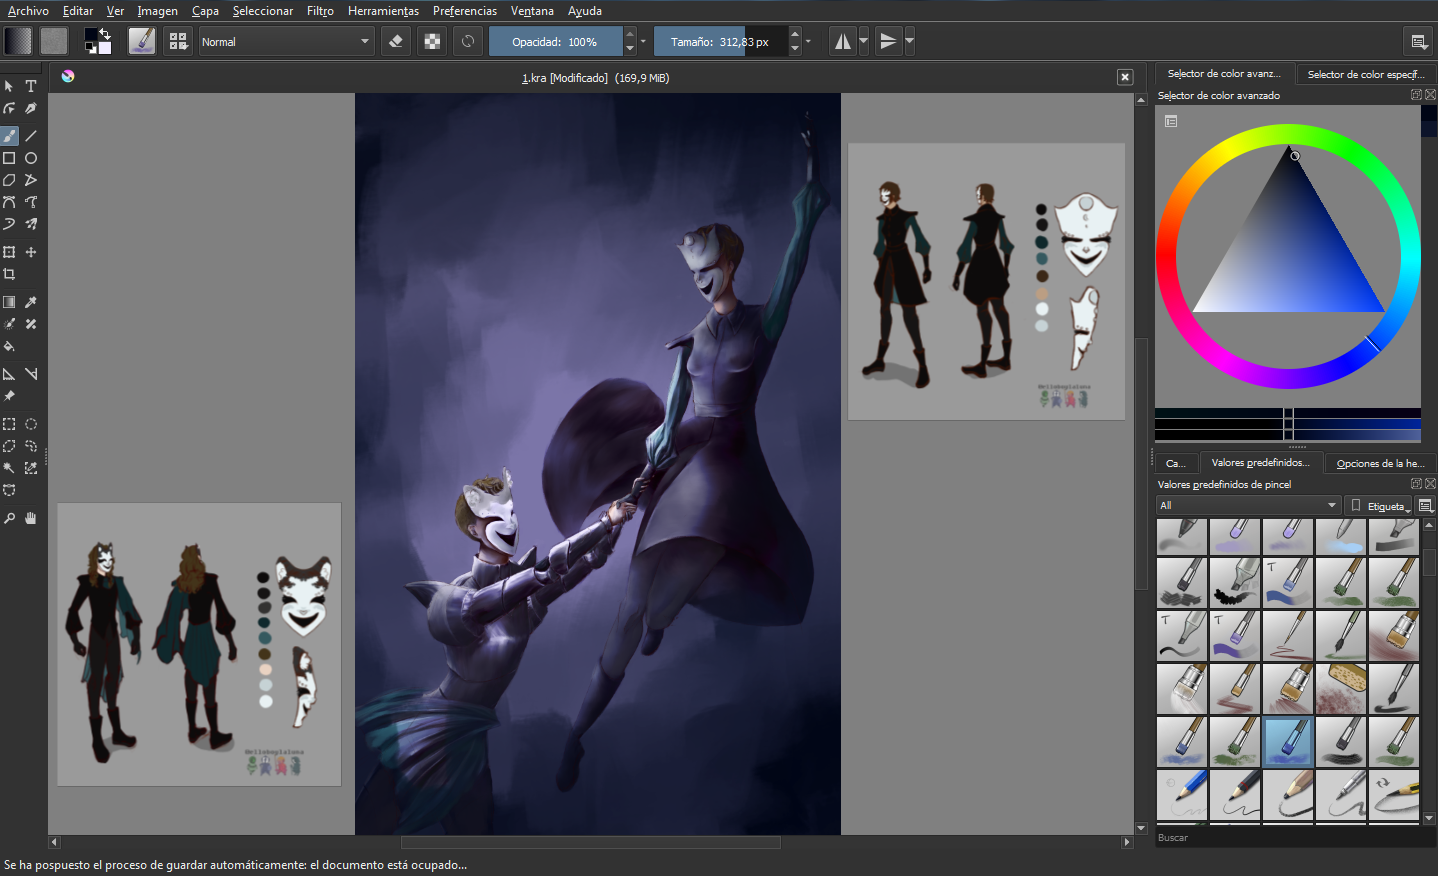The image size is (1440, 876).
Task: Expand the All tag filter dropdown
Action: pos(1247,505)
